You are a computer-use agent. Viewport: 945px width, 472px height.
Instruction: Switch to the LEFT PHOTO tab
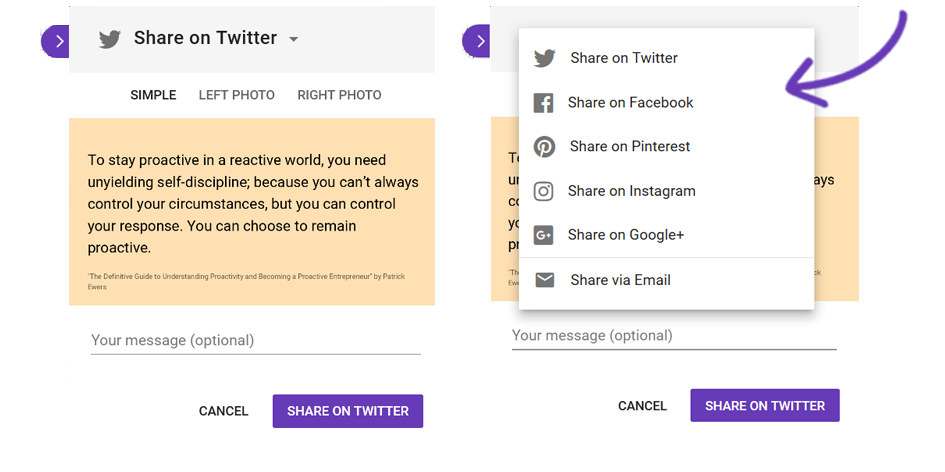[x=236, y=95]
